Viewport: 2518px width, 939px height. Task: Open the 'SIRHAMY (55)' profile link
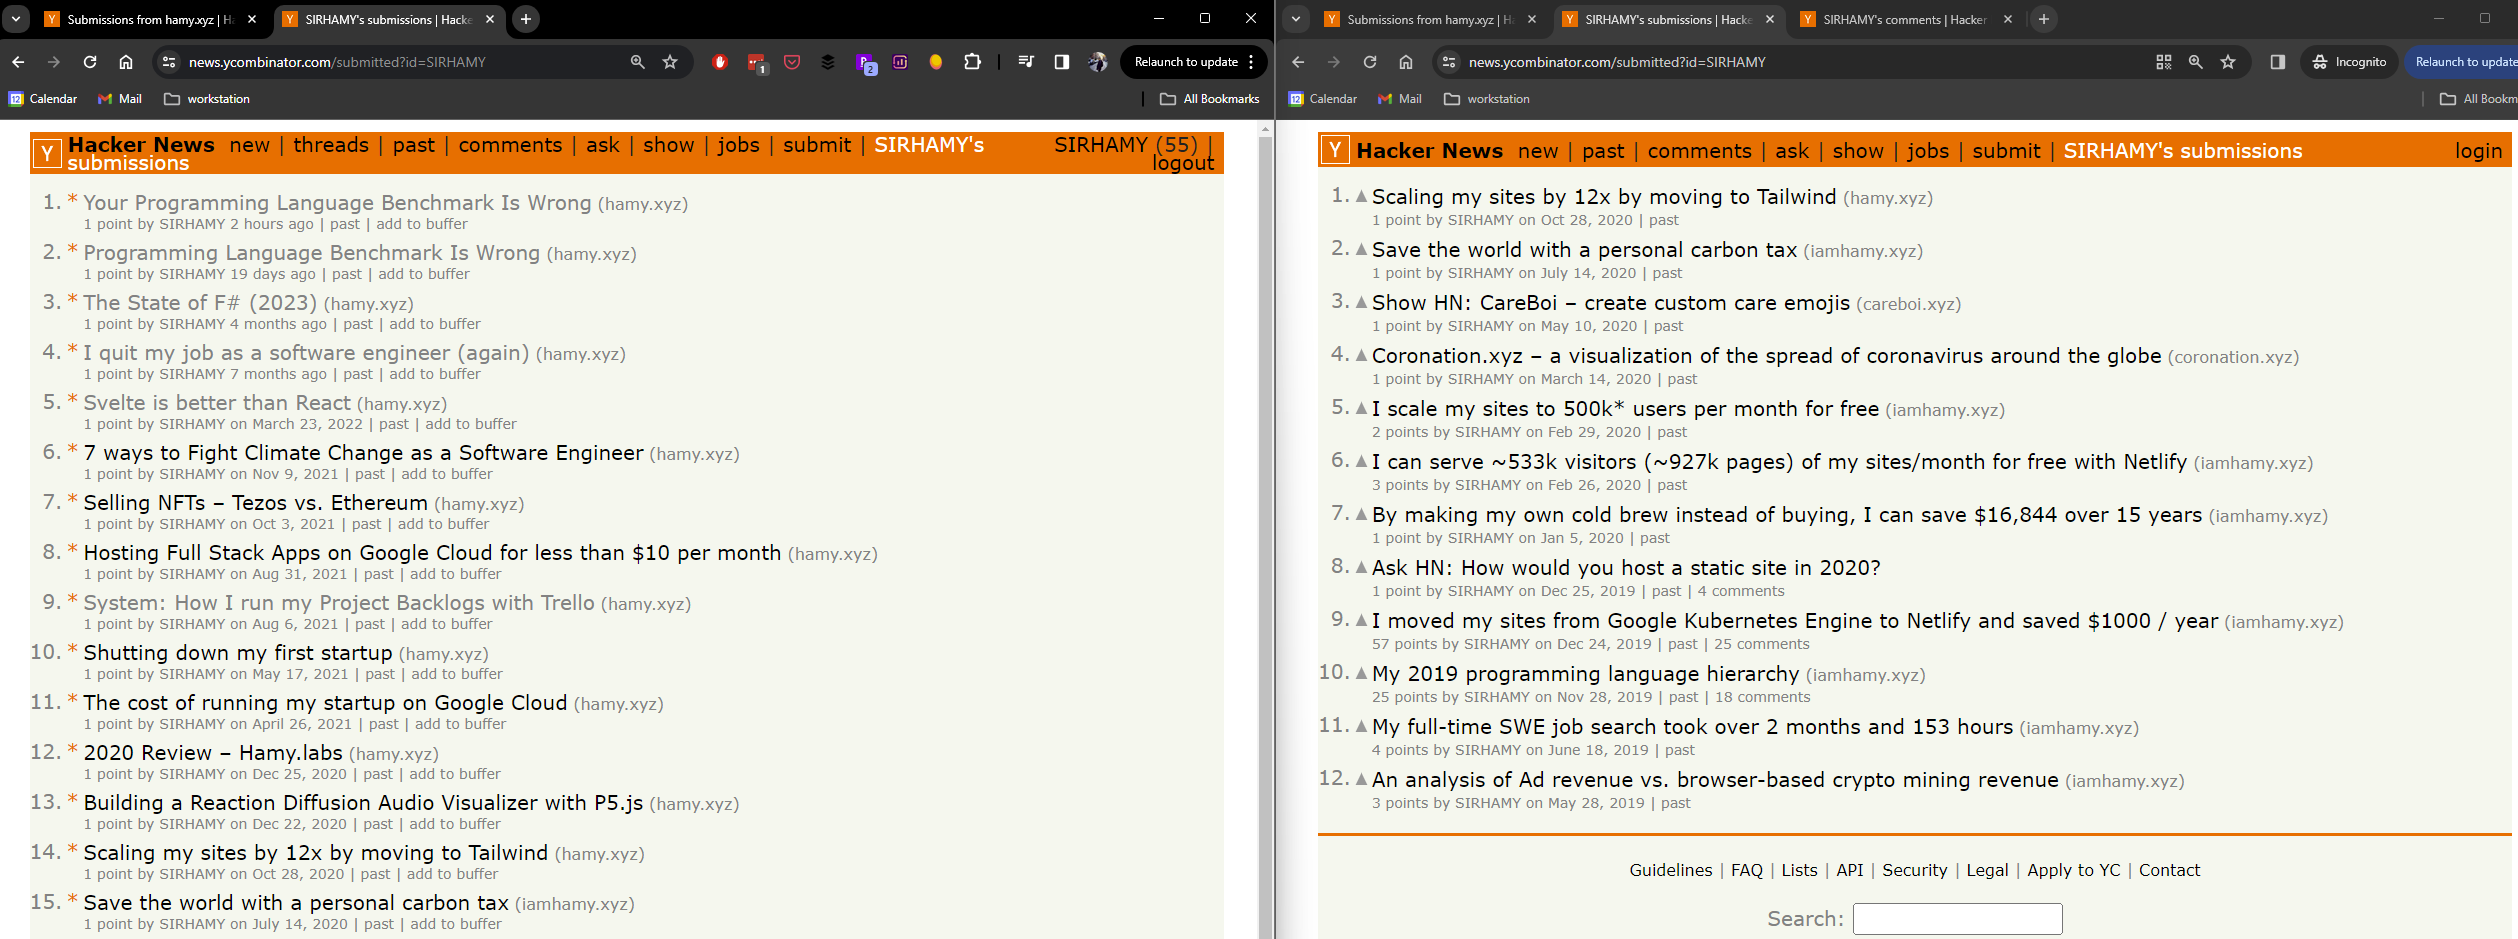[x=1125, y=145]
